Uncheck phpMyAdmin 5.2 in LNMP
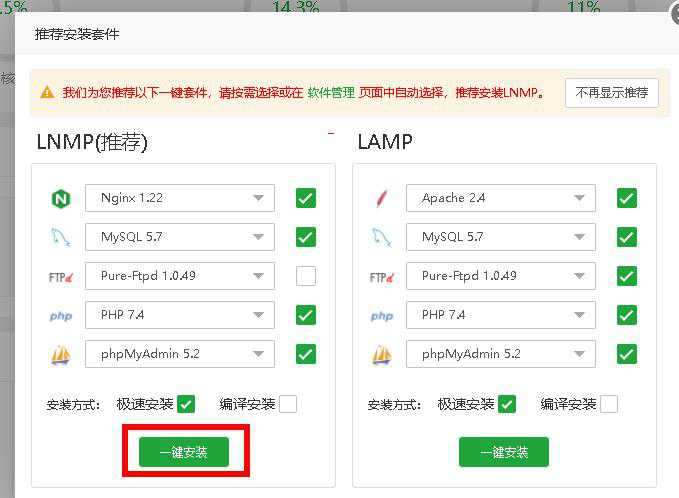Screen dimensions: 679x498 306,354
